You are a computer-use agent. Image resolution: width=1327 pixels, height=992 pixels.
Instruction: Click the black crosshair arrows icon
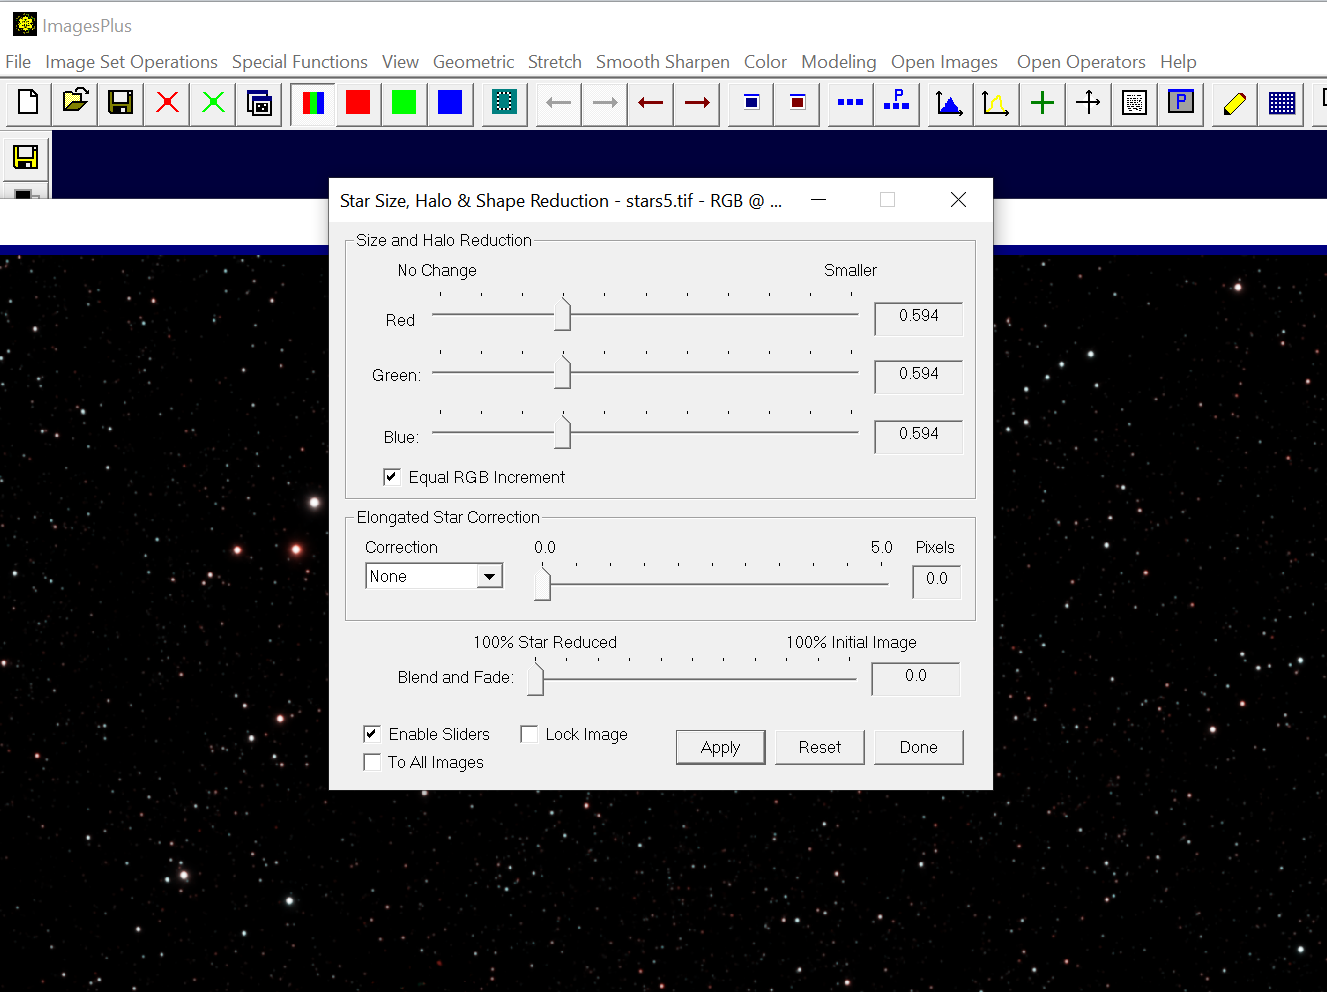pyautogui.click(x=1088, y=102)
